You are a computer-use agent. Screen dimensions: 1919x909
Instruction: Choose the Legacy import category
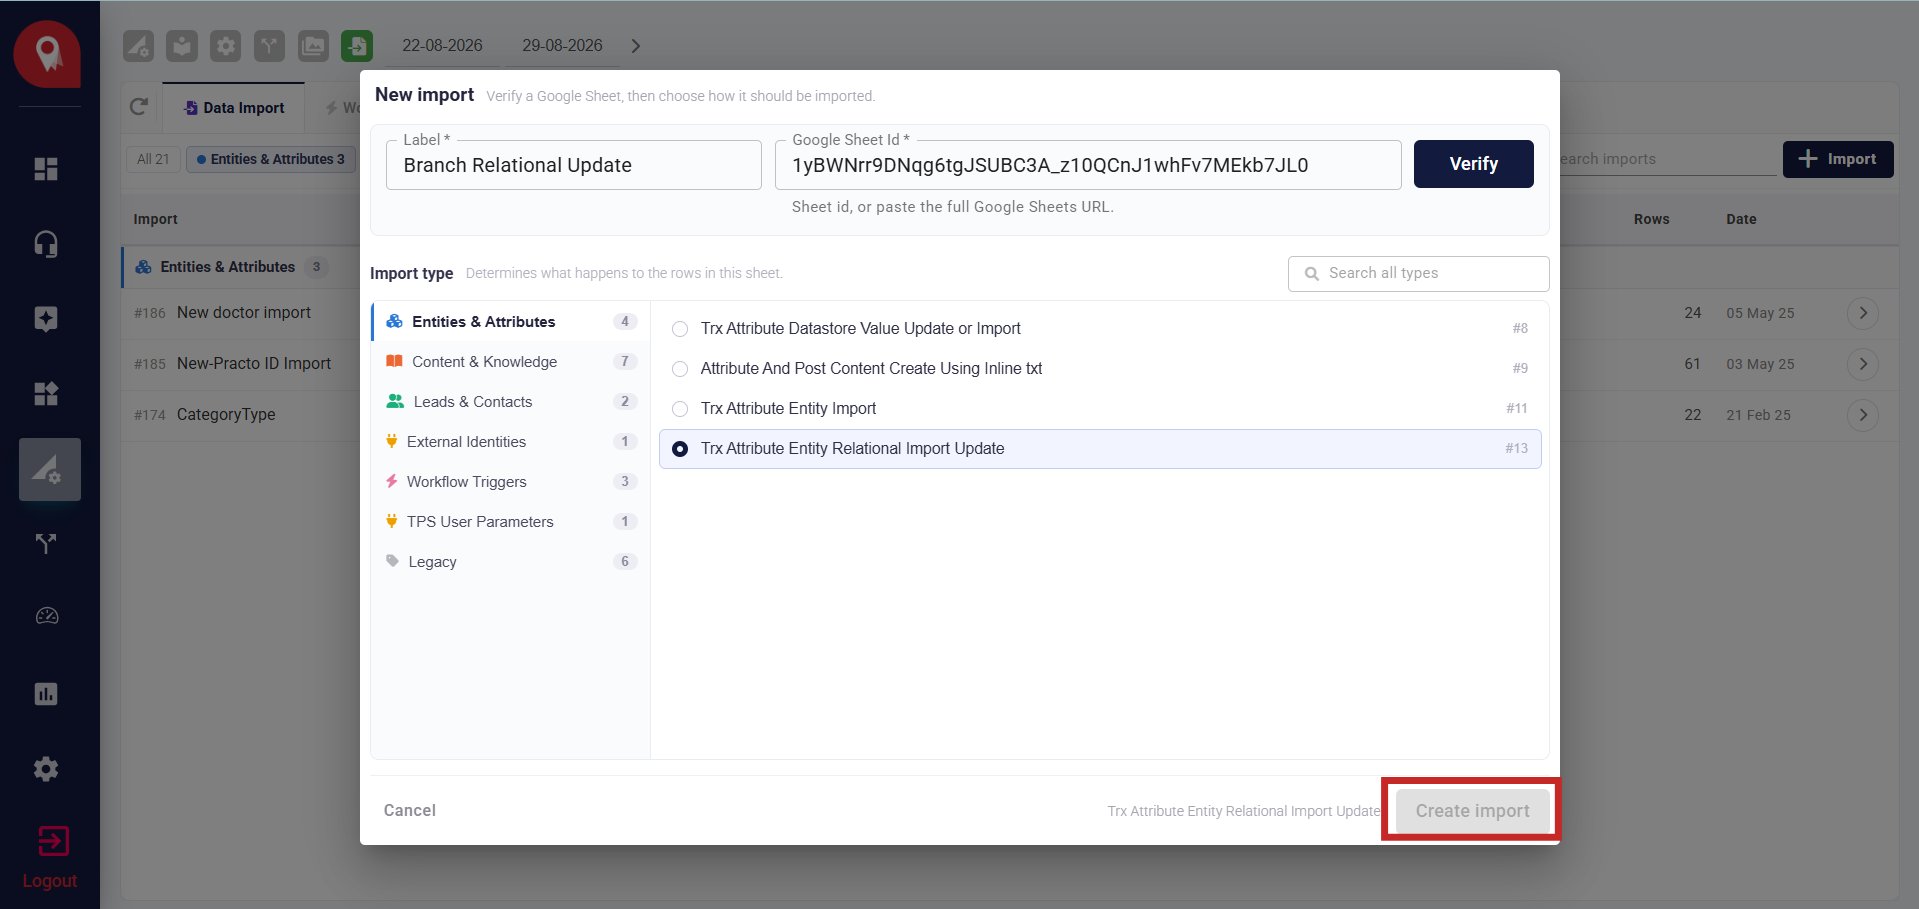pyautogui.click(x=511, y=562)
